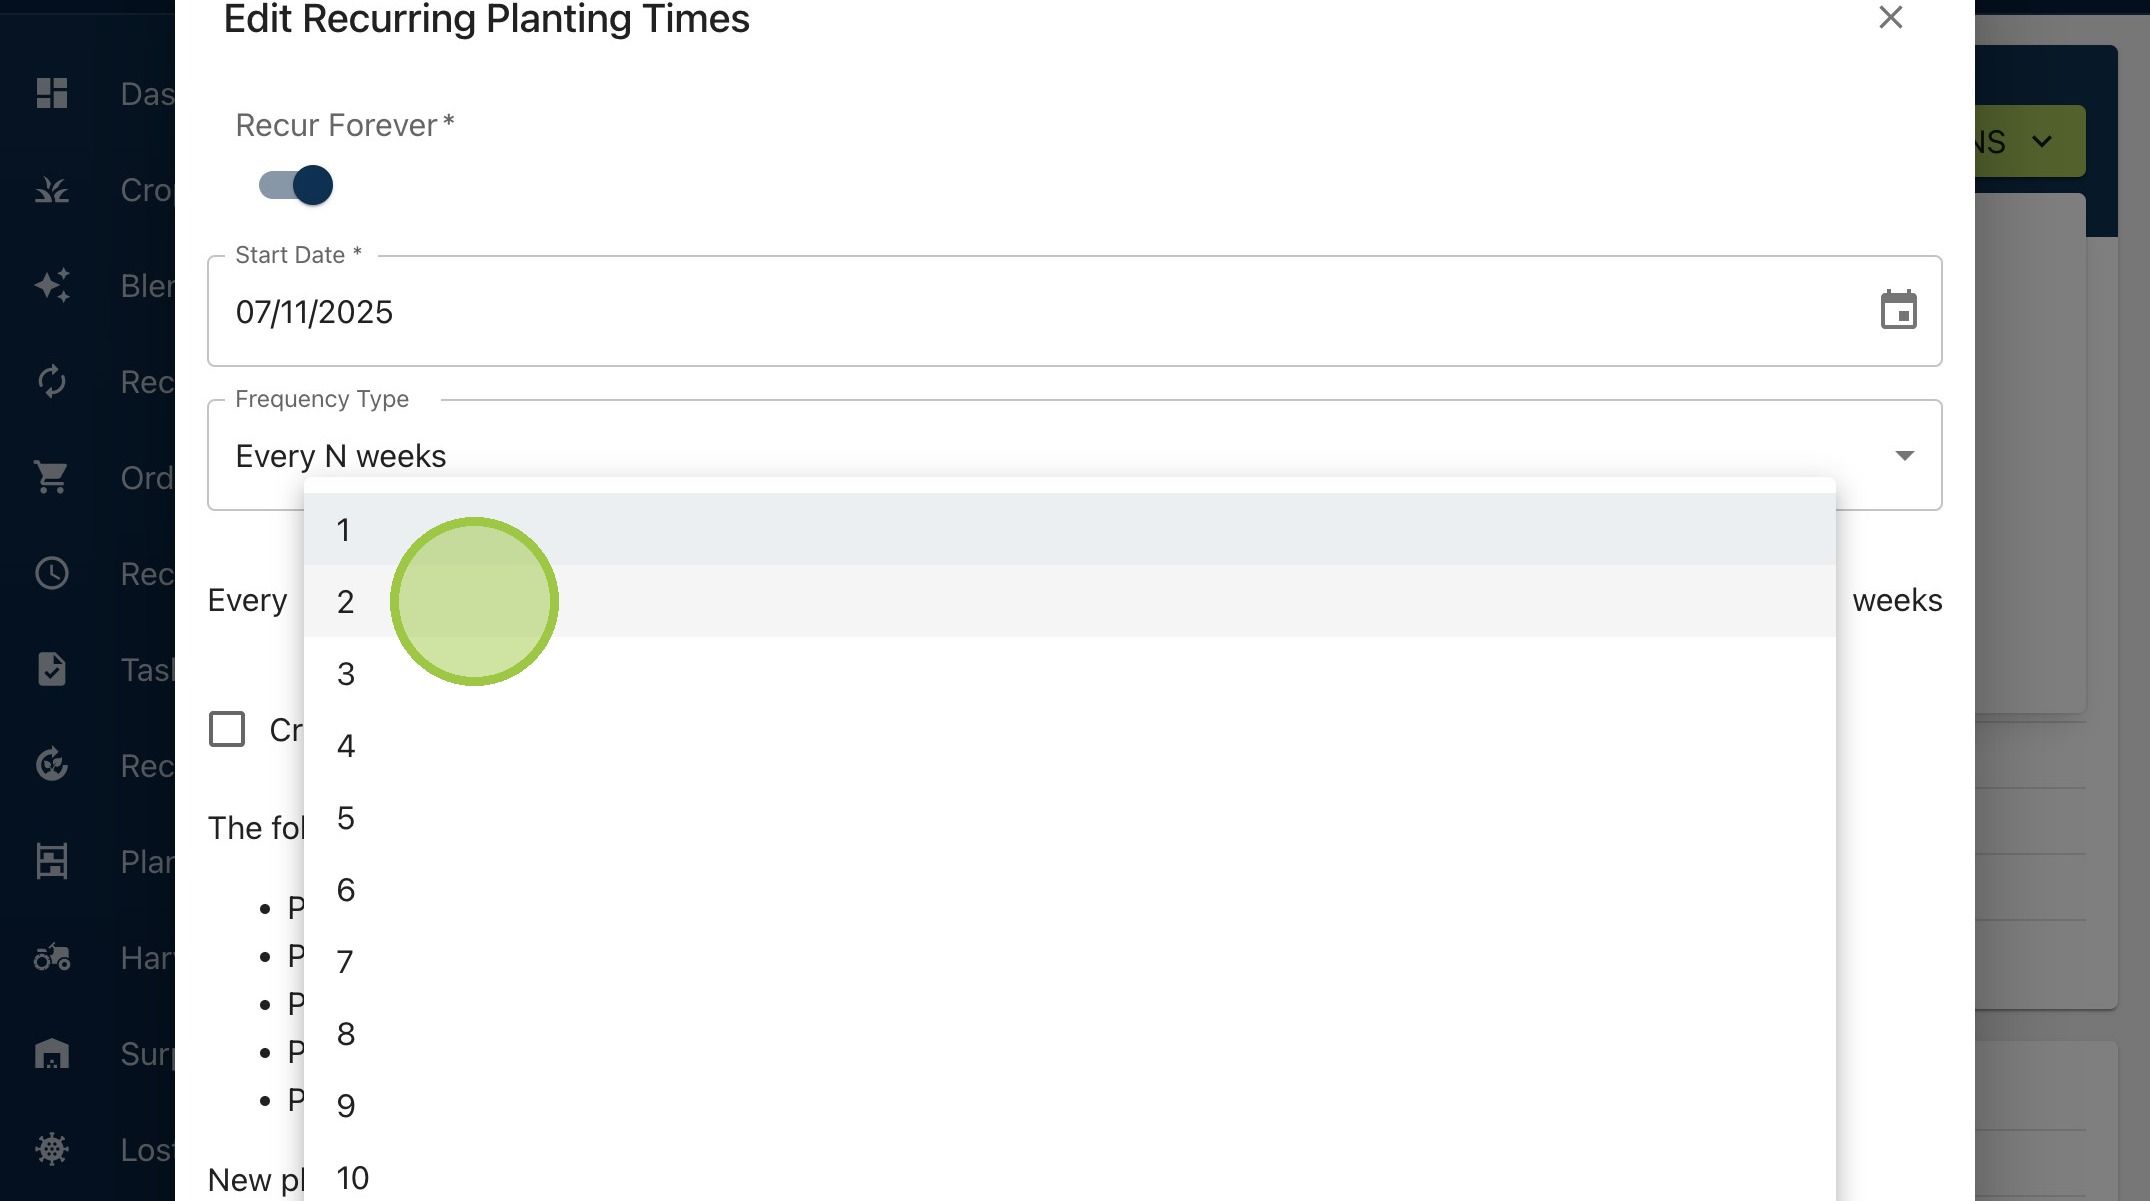Open the Crops sprout icon in sidebar
2150x1201 pixels.
point(52,190)
